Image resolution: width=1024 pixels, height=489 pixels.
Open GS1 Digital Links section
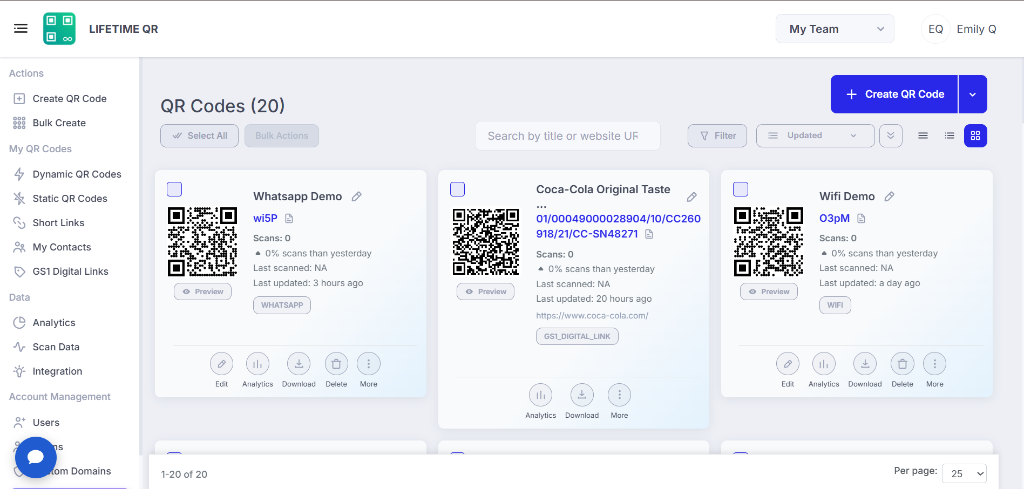pyautogui.click(x=70, y=272)
